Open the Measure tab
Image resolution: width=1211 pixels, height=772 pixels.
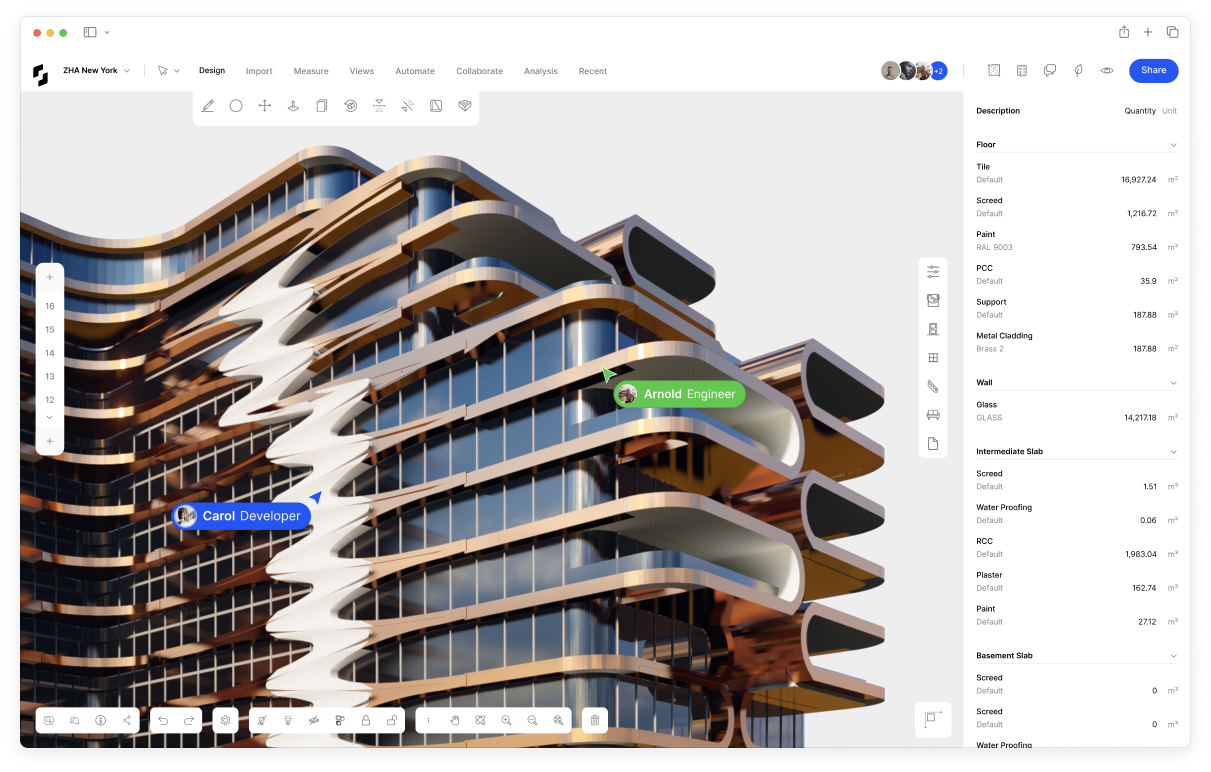[x=311, y=71]
